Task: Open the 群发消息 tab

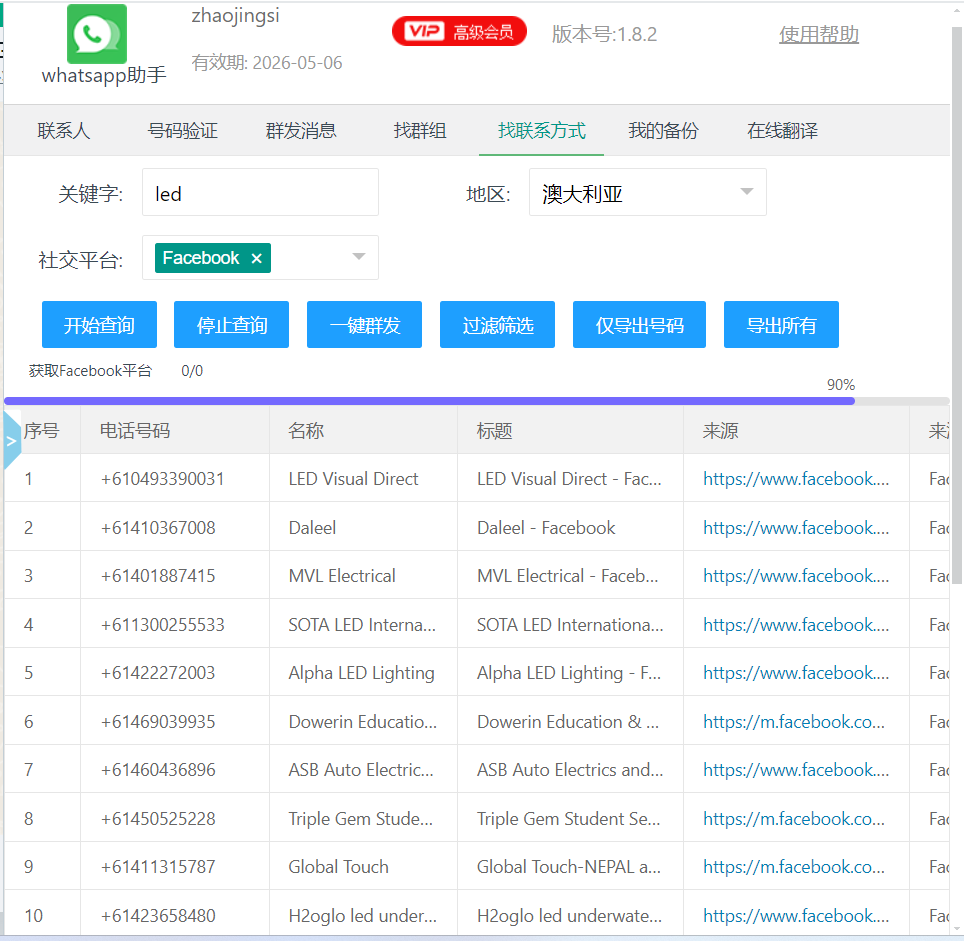Action: click(301, 131)
